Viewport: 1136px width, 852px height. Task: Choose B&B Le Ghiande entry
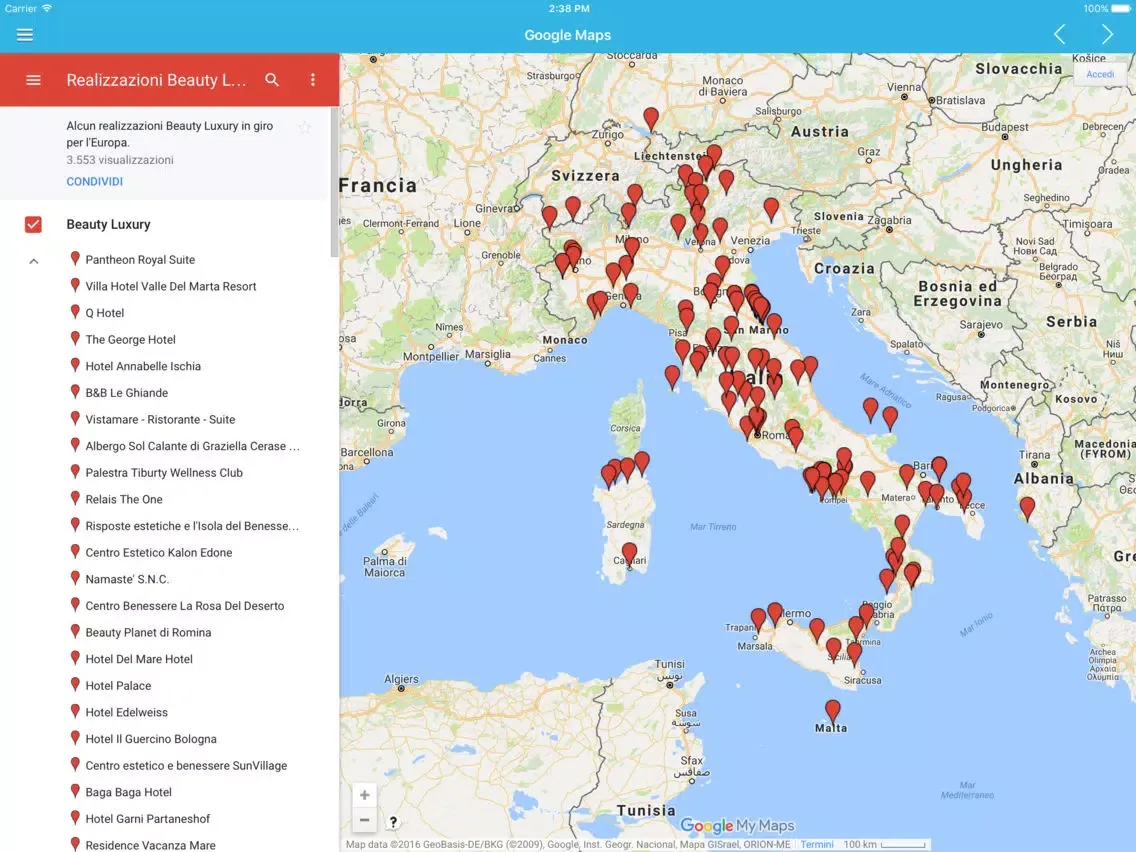127,393
